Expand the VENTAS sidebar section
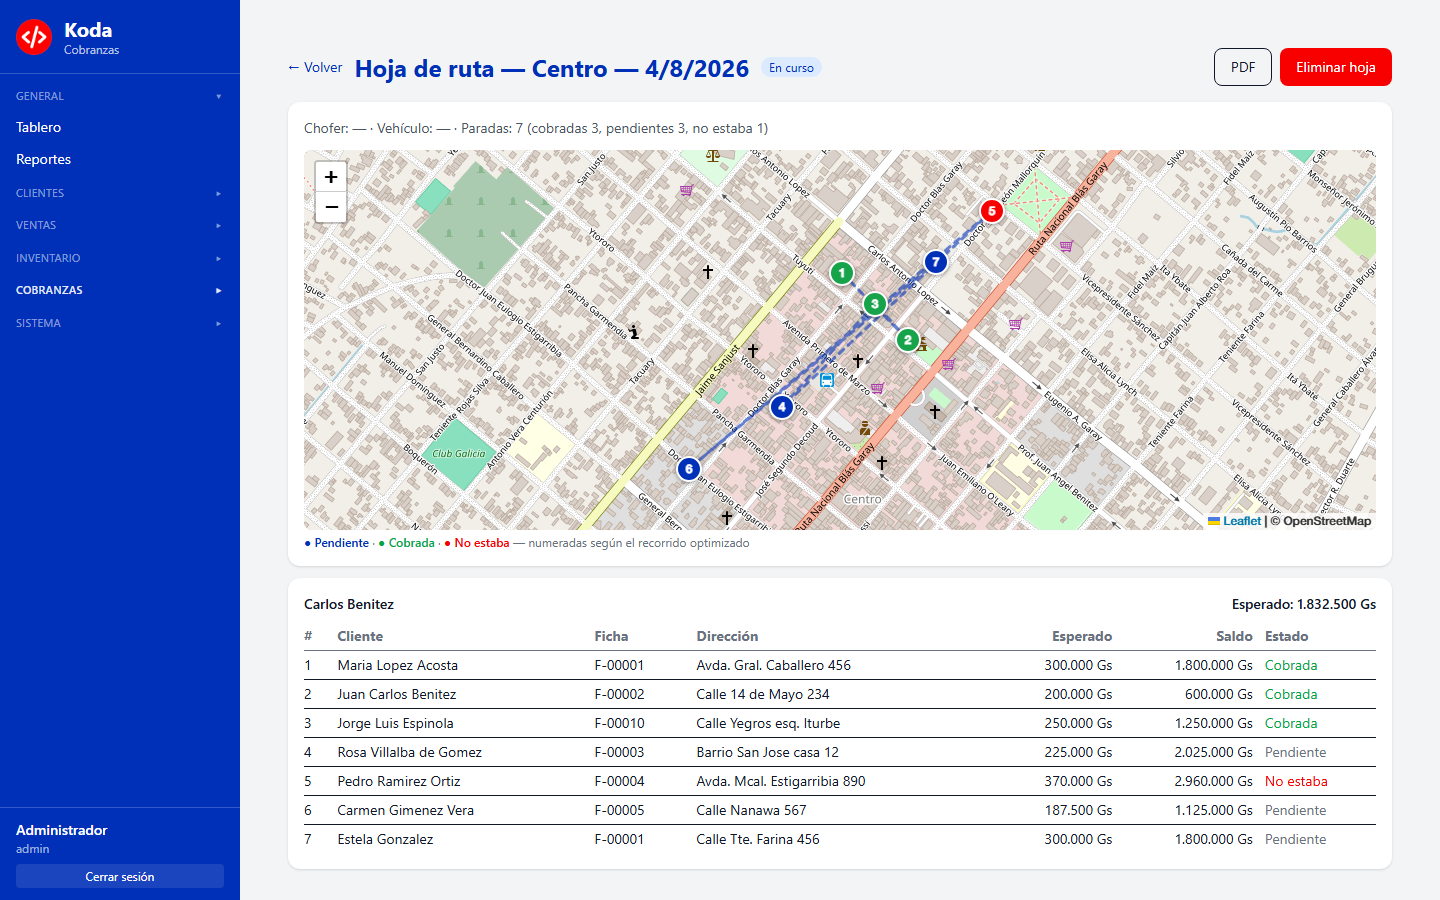The width and height of the screenshot is (1440, 900). click(x=120, y=225)
